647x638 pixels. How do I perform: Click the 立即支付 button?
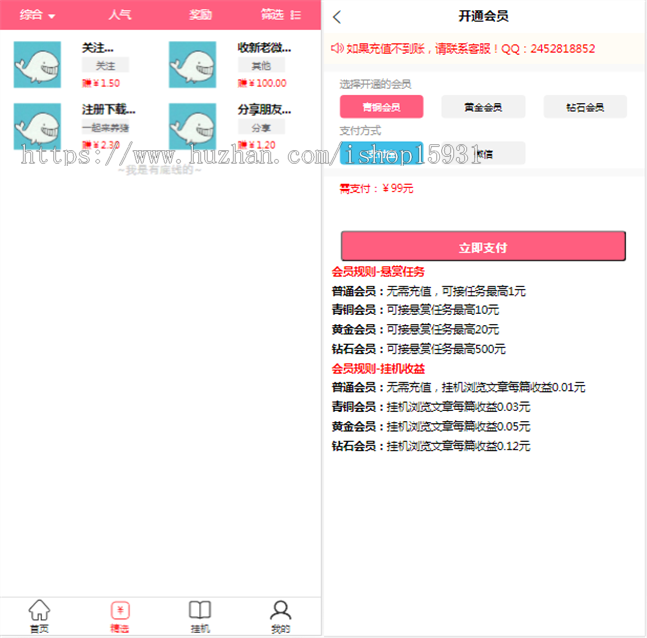(x=483, y=246)
